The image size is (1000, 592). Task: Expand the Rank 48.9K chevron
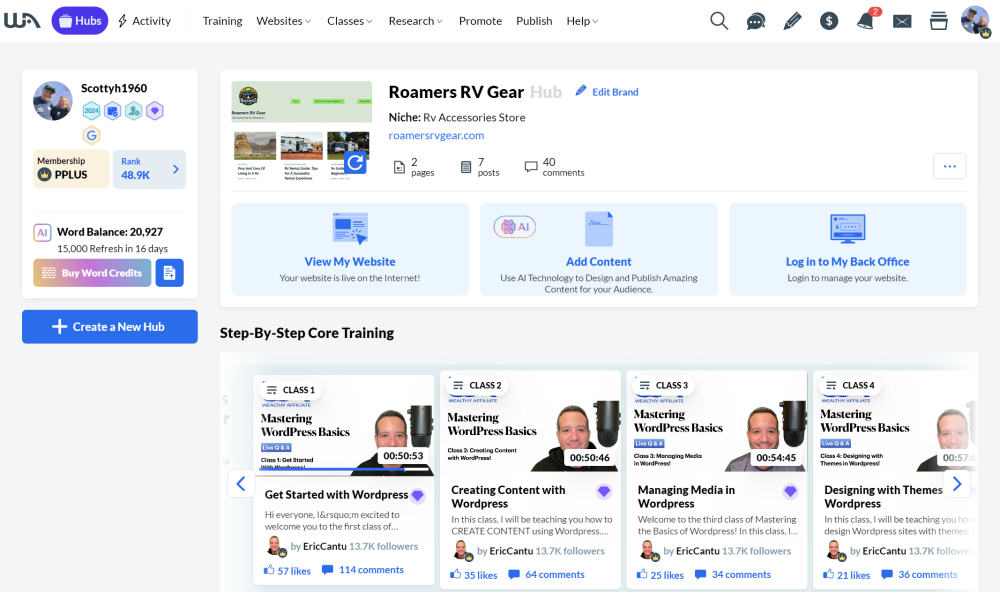(175, 169)
